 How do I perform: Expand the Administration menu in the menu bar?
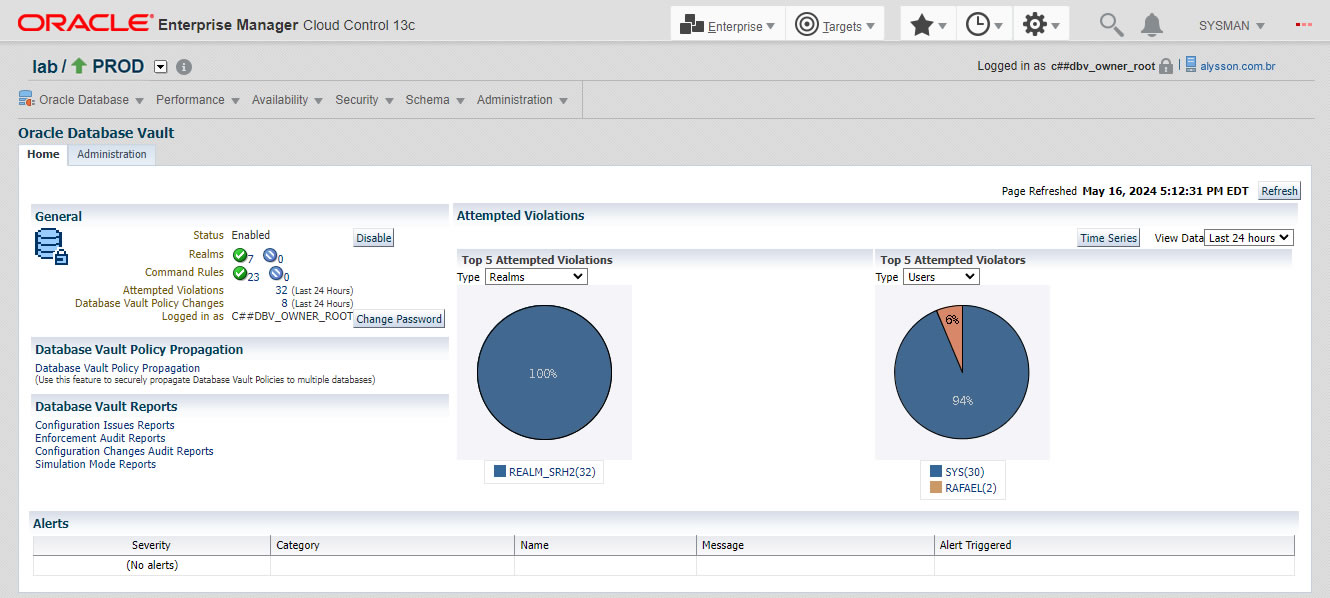(x=522, y=100)
